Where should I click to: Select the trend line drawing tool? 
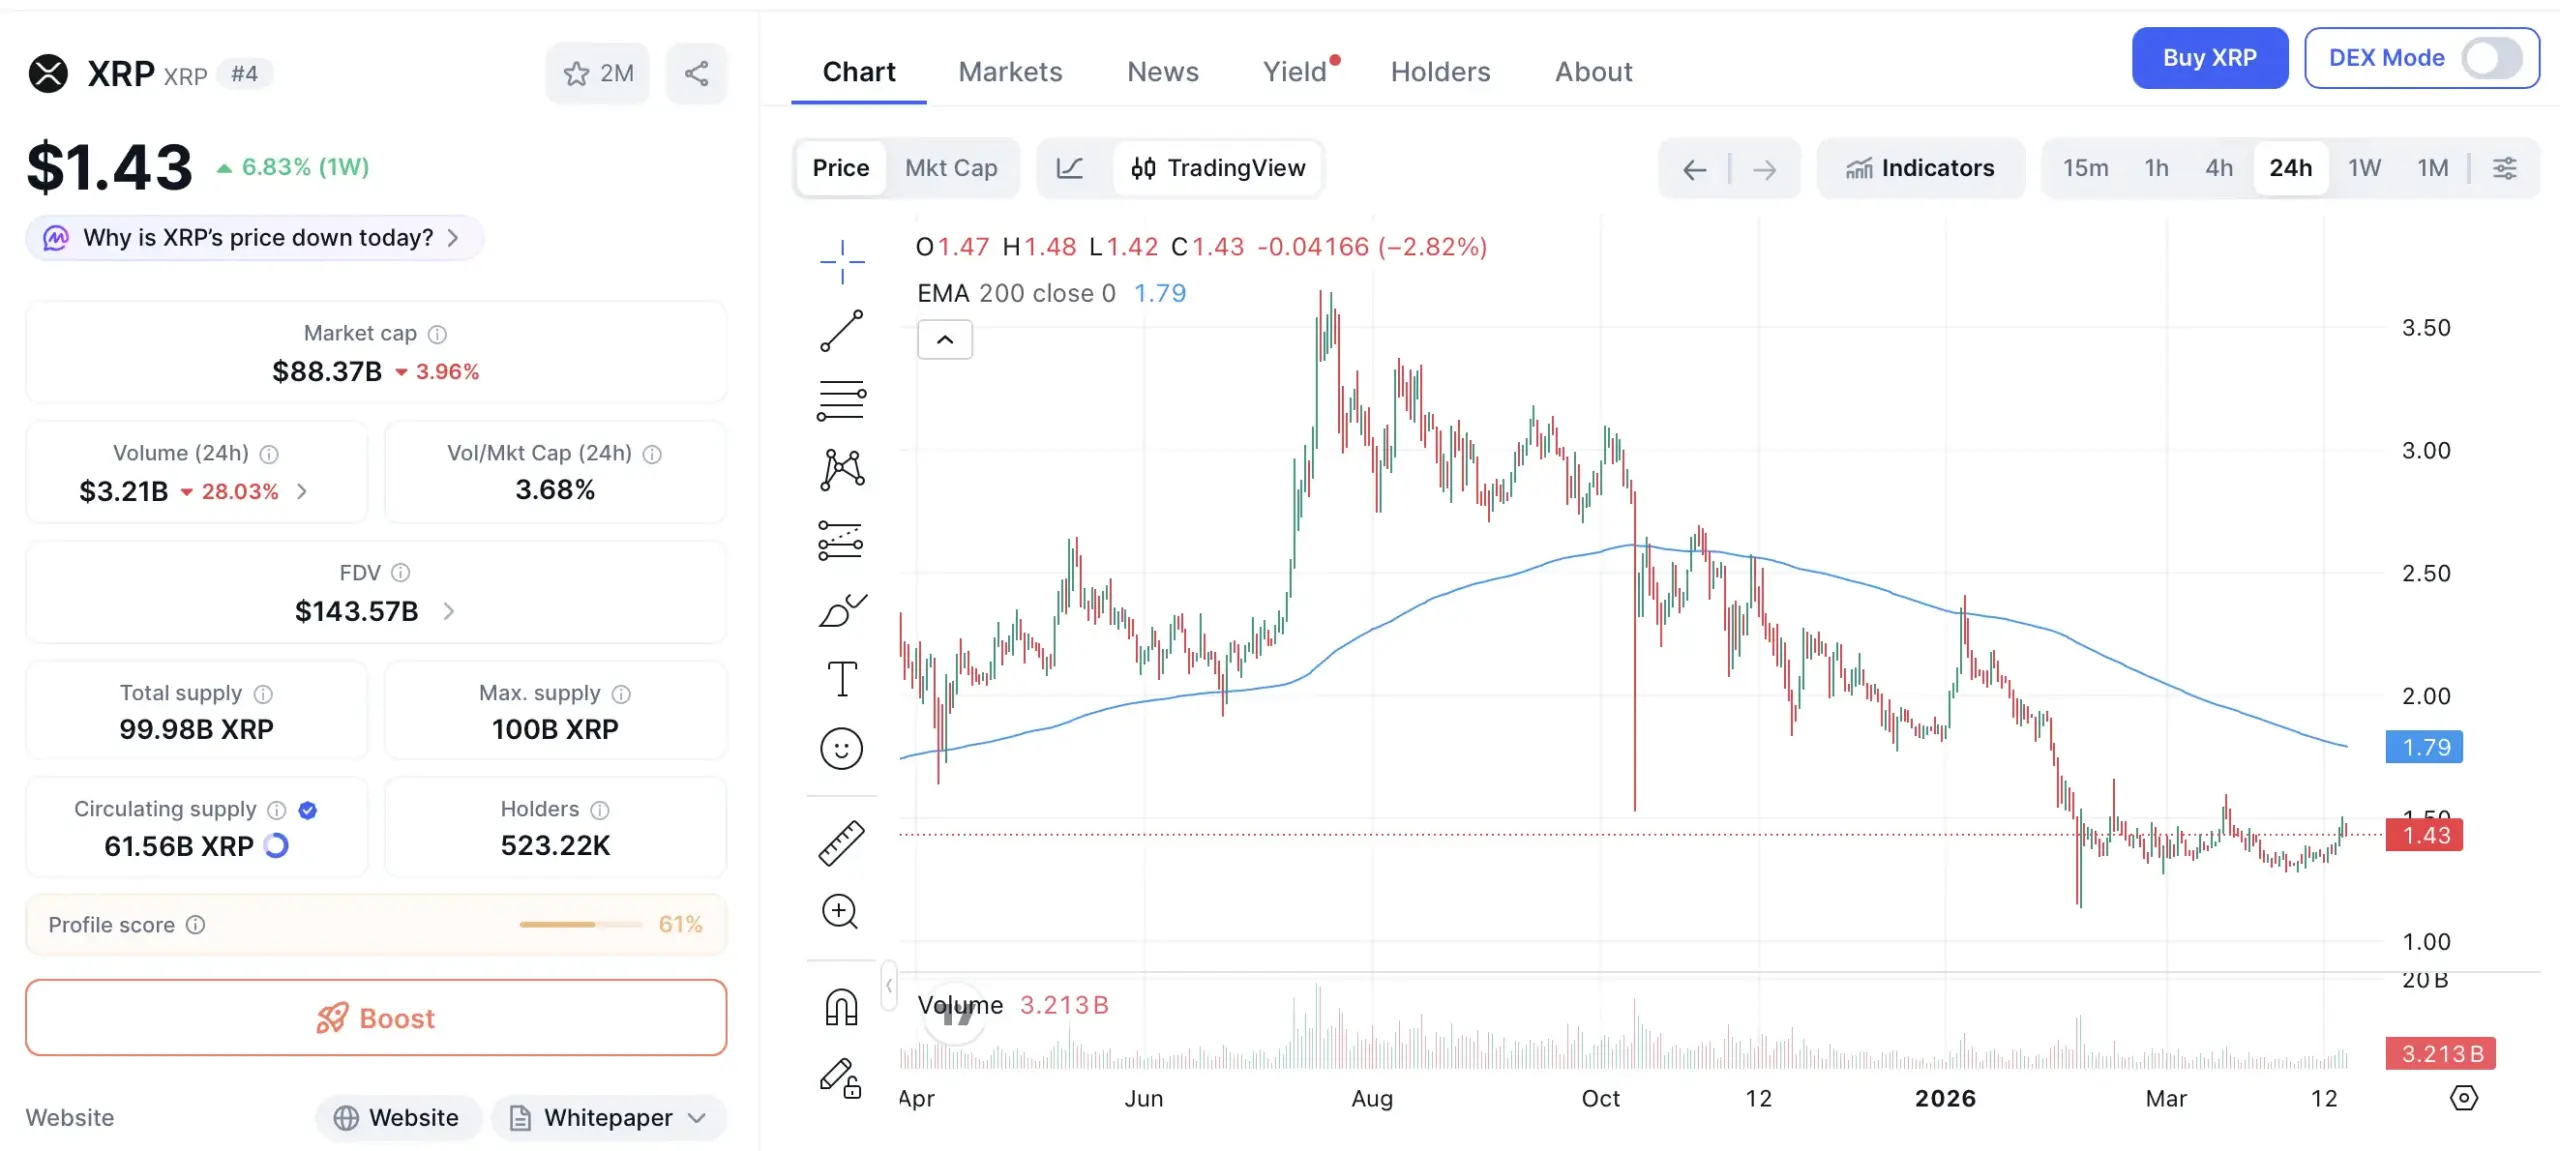pyautogui.click(x=842, y=330)
